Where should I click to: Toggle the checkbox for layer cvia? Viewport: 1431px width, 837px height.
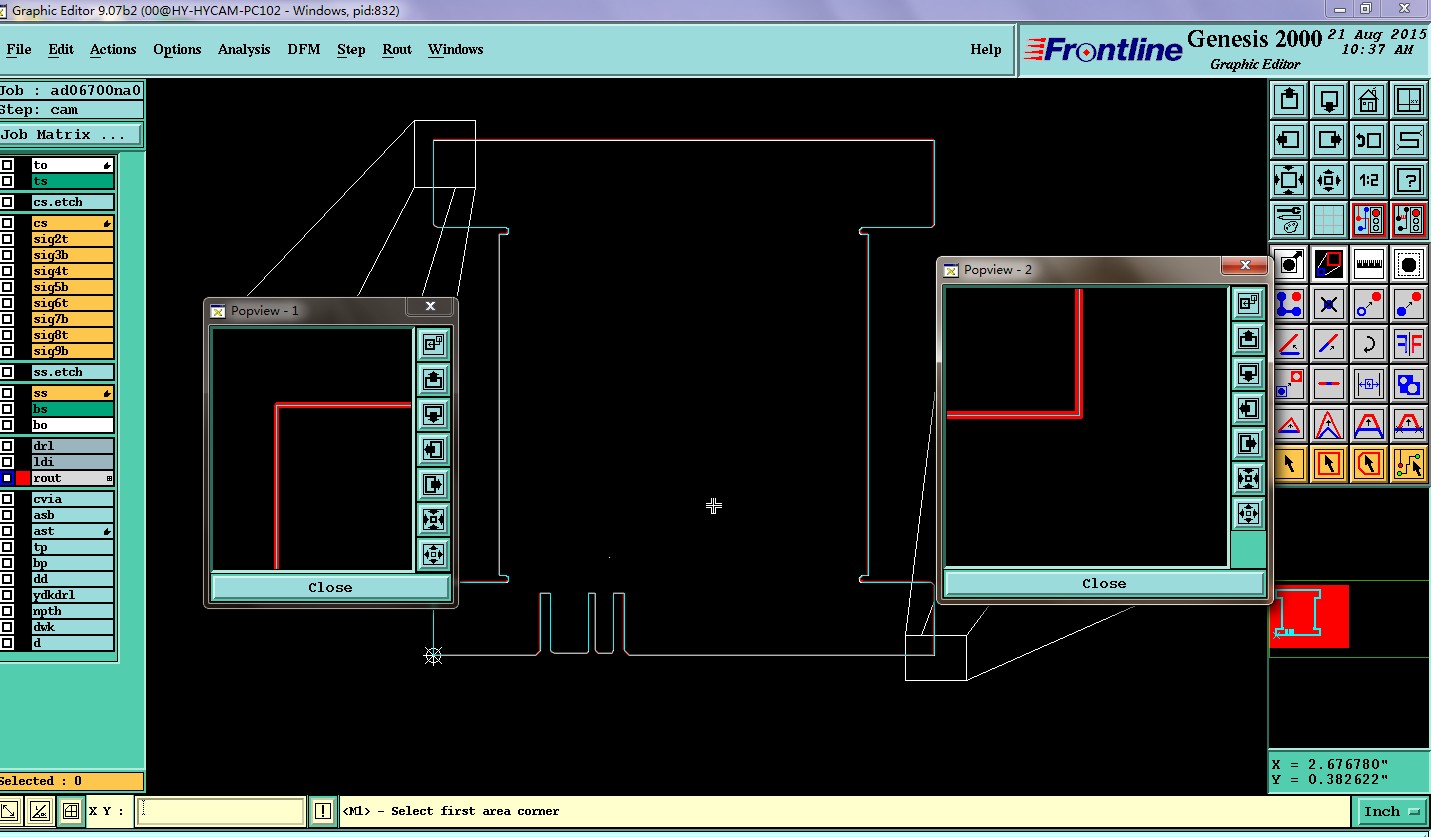pos(7,499)
